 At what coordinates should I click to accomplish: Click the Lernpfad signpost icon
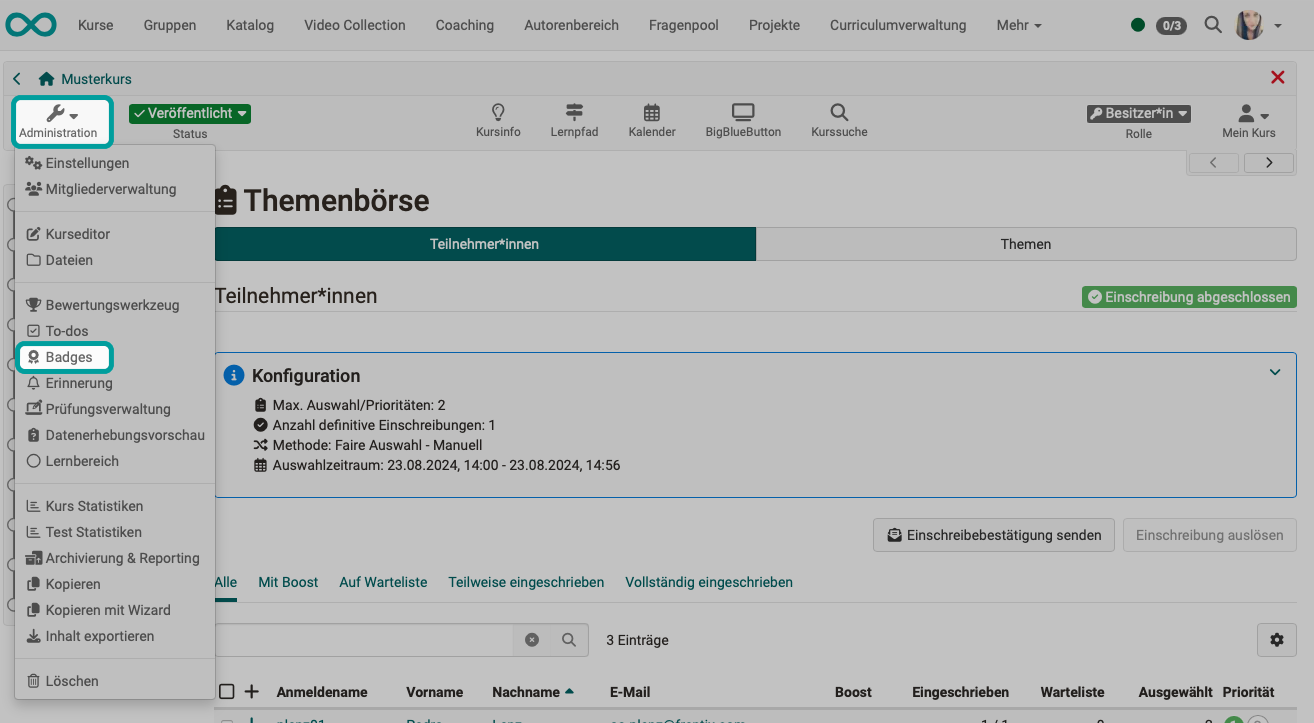coord(574,113)
